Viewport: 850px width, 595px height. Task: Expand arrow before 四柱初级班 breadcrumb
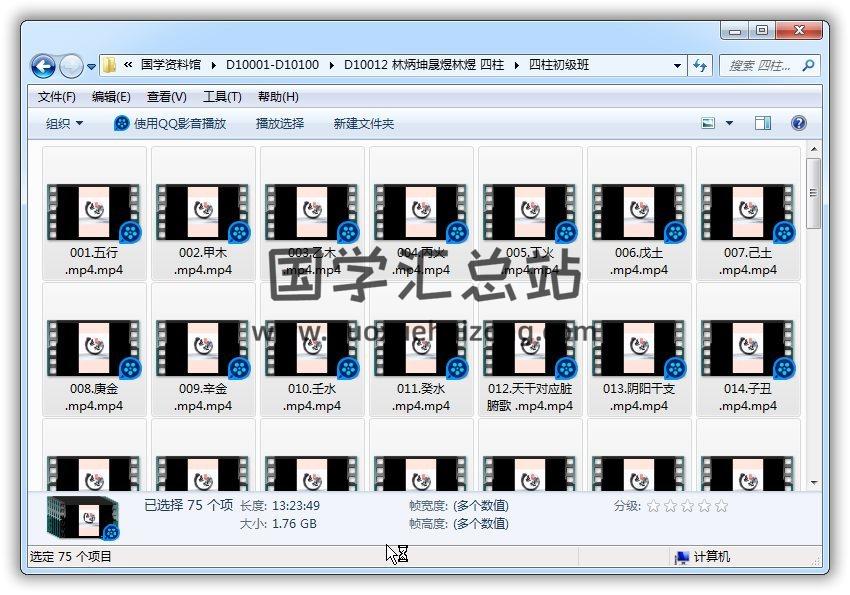(x=517, y=66)
